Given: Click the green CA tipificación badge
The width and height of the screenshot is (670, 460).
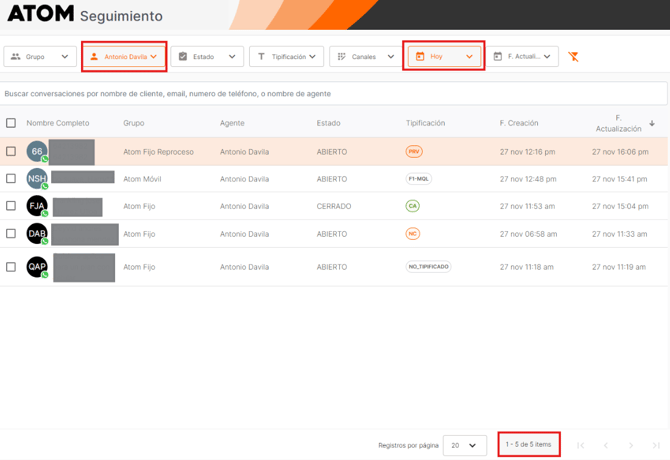Looking at the screenshot, I should click(x=413, y=206).
